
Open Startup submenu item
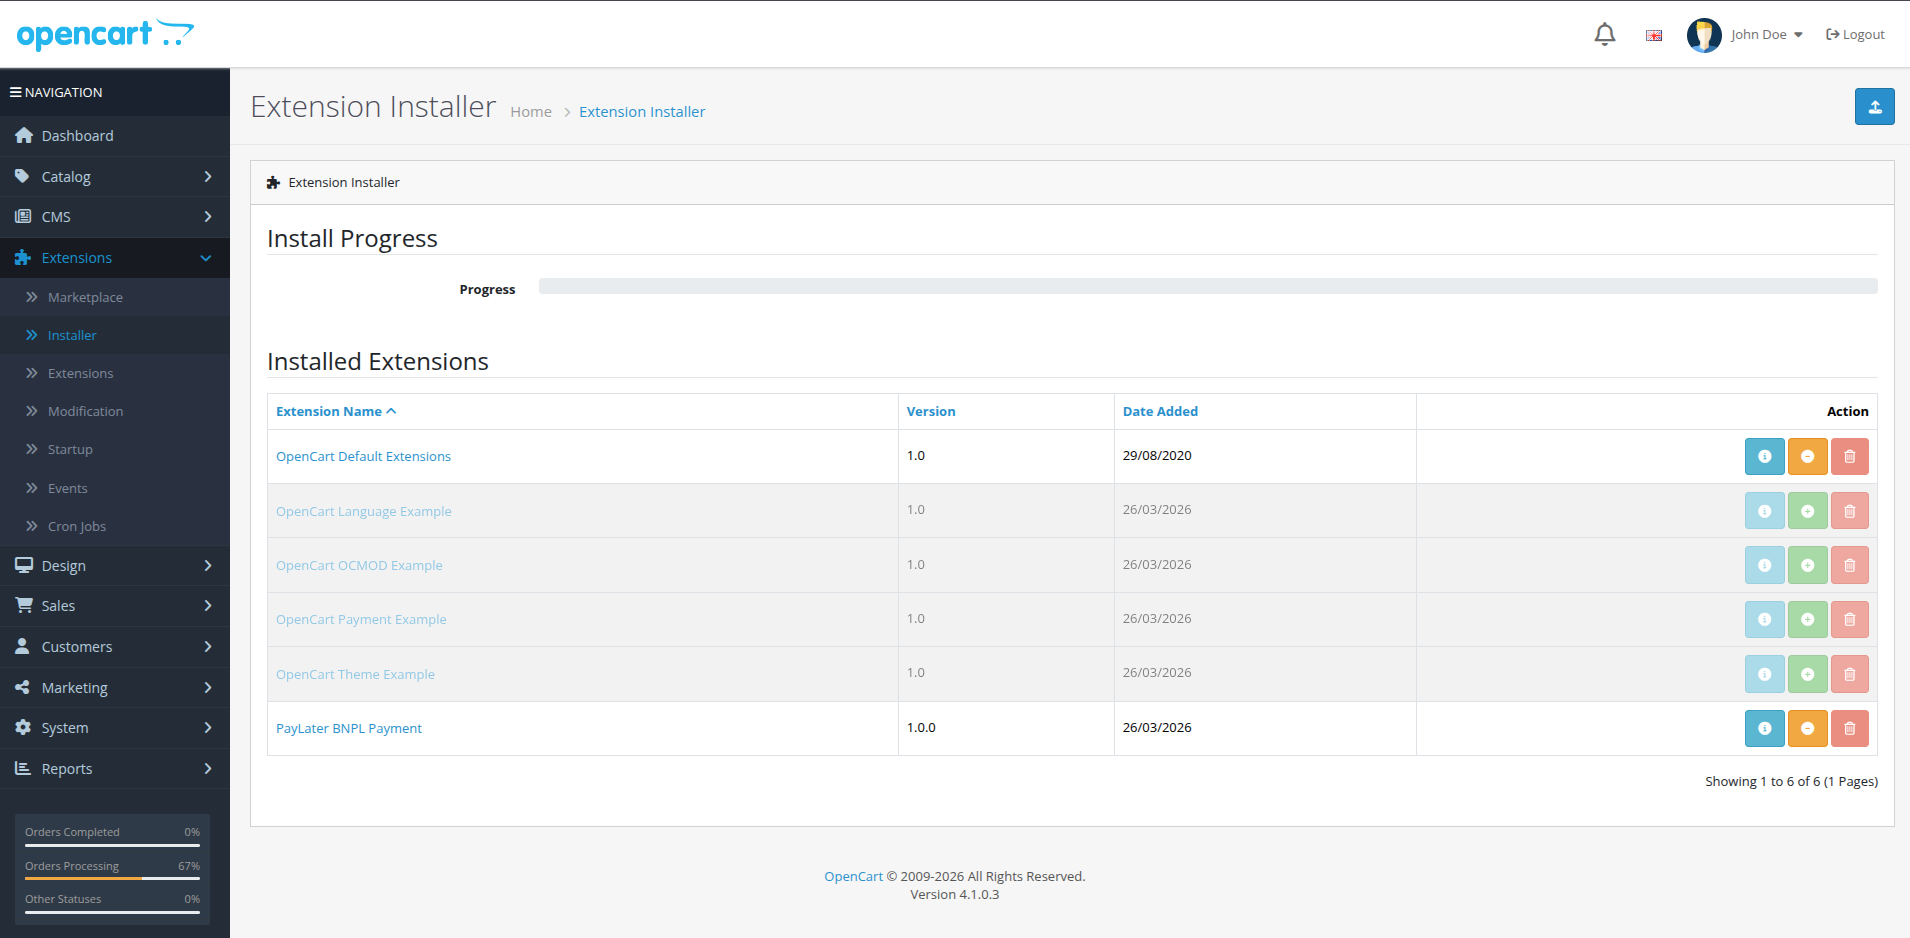pyautogui.click(x=115, y=449)
